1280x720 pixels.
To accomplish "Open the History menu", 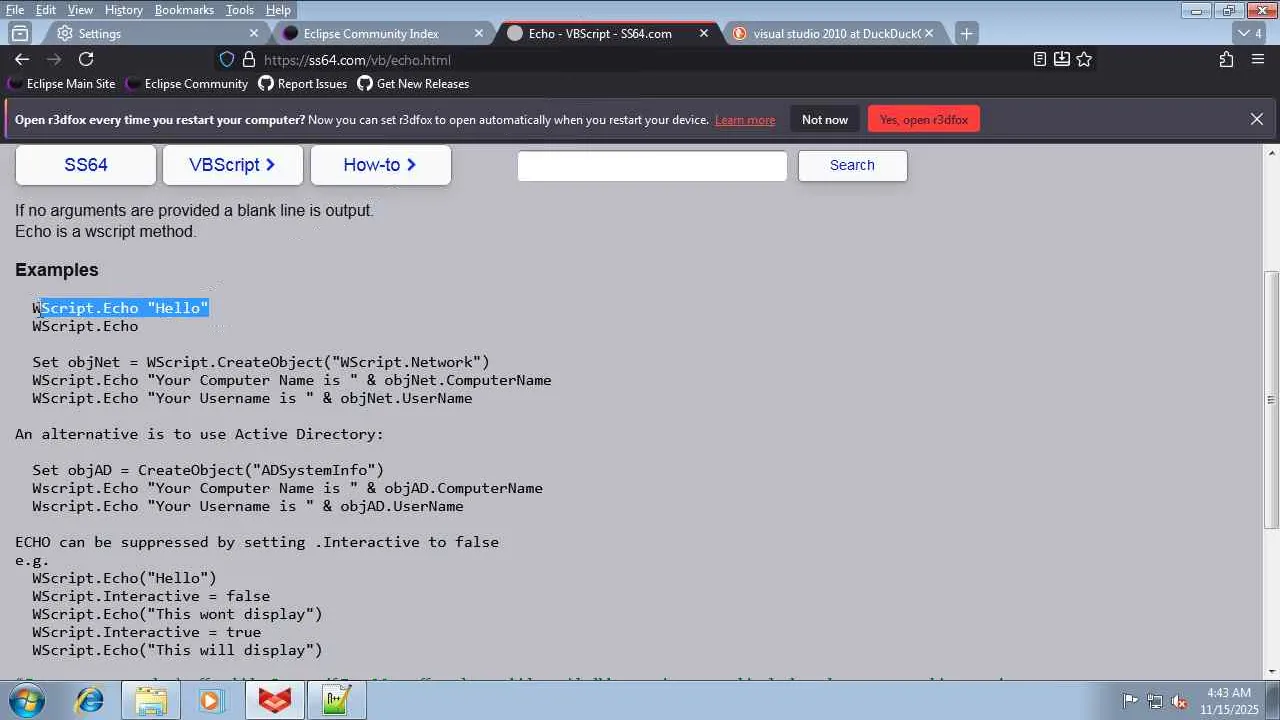I will [x=123, y=10].
